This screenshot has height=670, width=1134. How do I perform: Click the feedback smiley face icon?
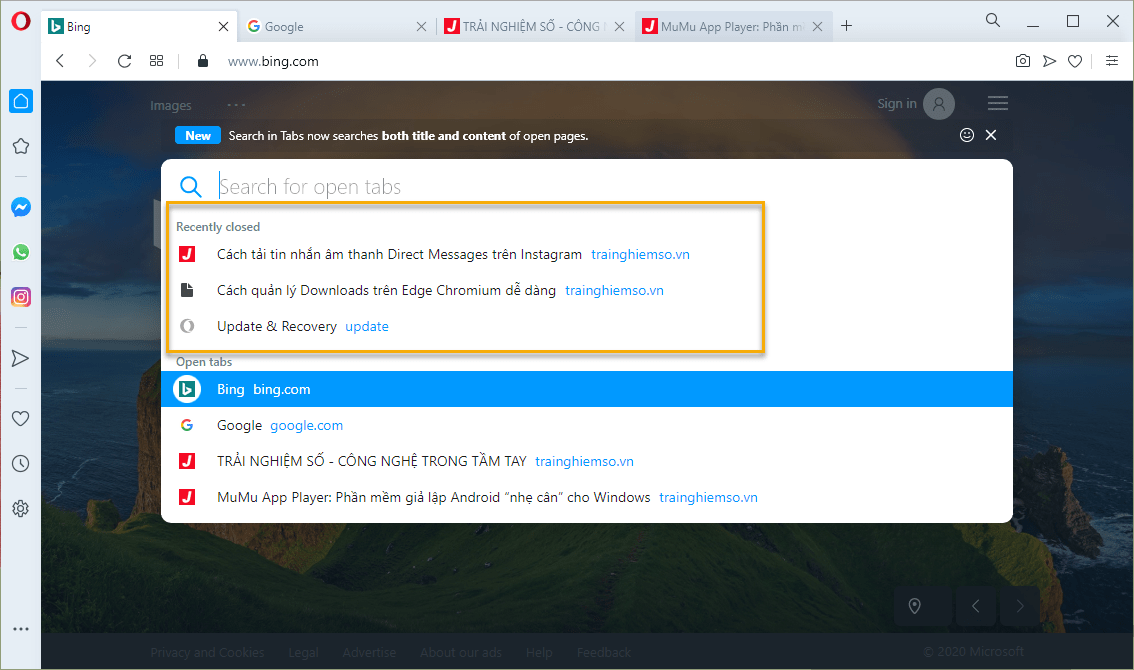[x=967, y=135]
